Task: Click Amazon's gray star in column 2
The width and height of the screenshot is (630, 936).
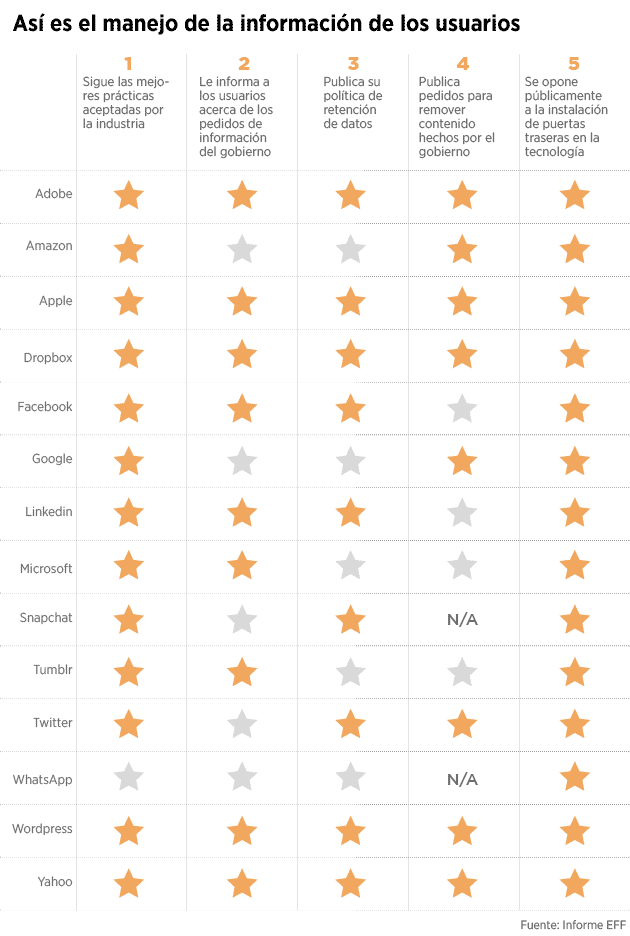Action: pos(242,249)
